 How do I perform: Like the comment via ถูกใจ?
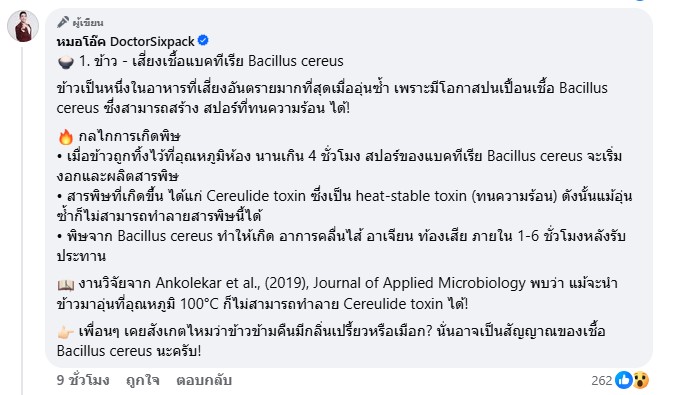(x=143, y=380)
